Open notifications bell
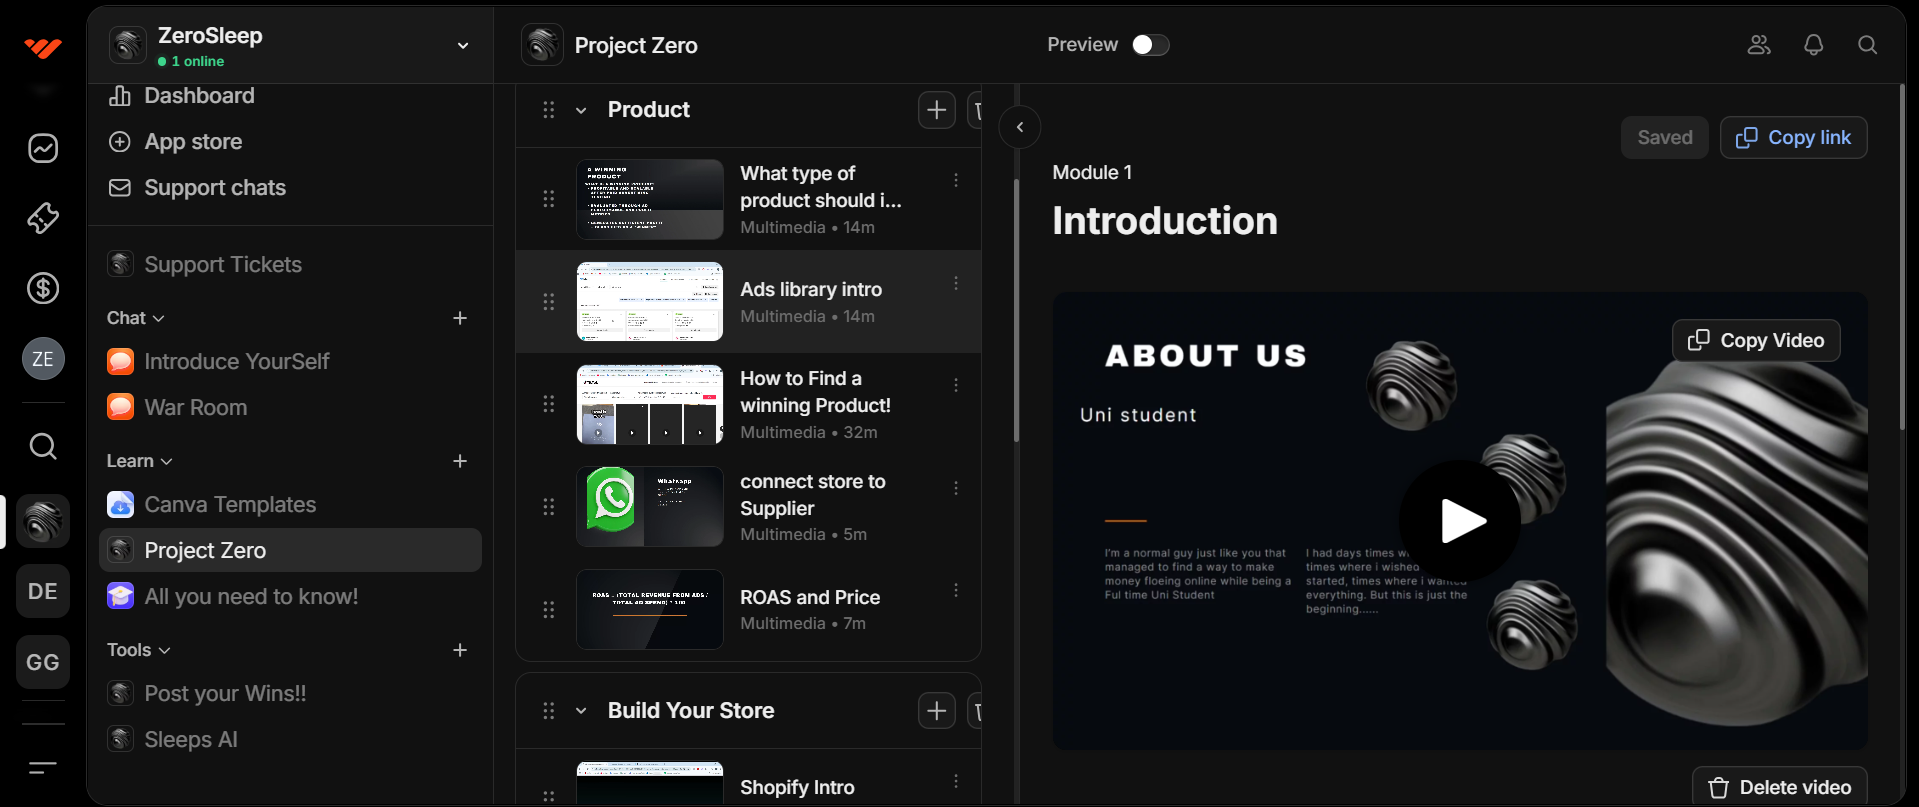1919x807 pixels. (x=1813, y=45)
